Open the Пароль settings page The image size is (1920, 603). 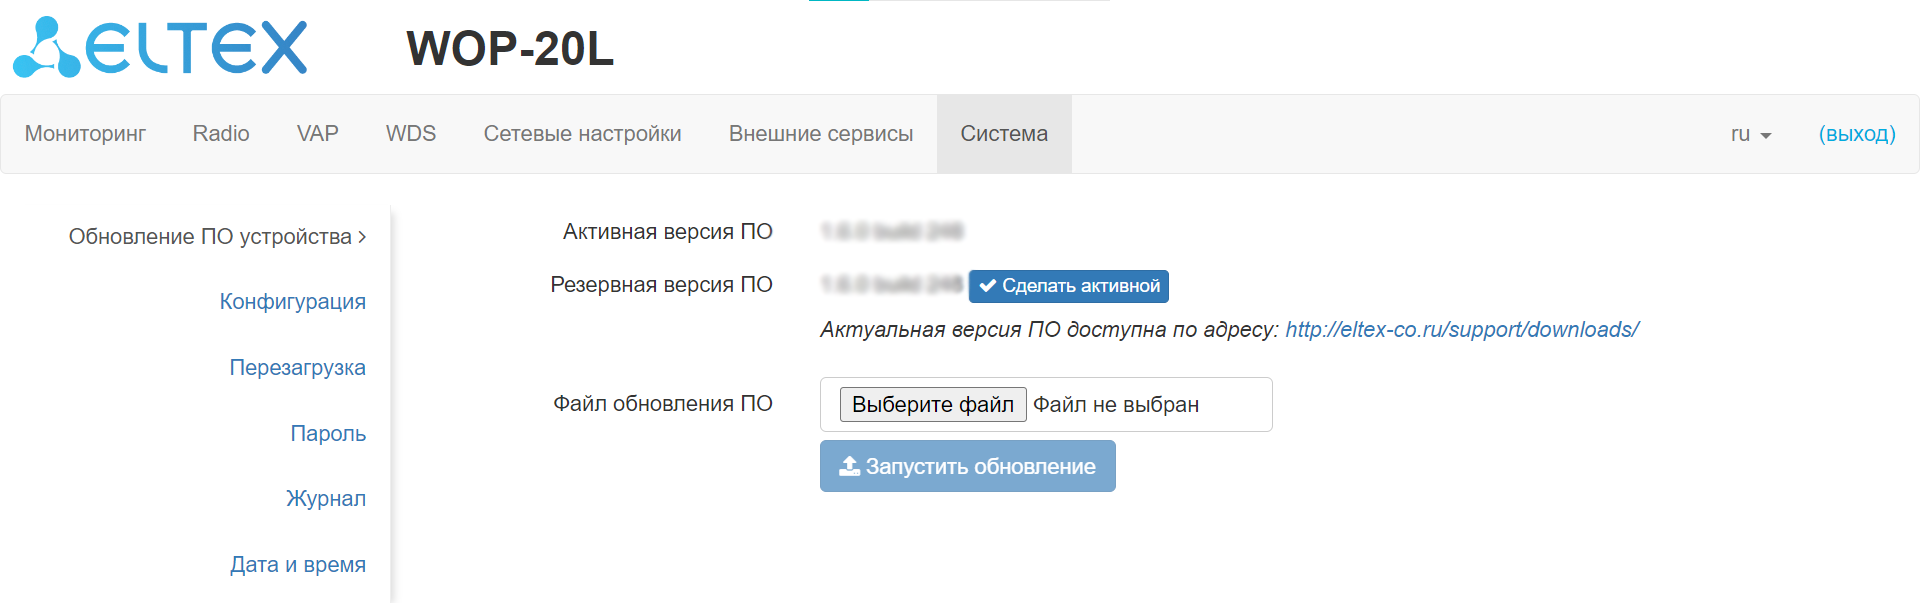click(328, 434)
